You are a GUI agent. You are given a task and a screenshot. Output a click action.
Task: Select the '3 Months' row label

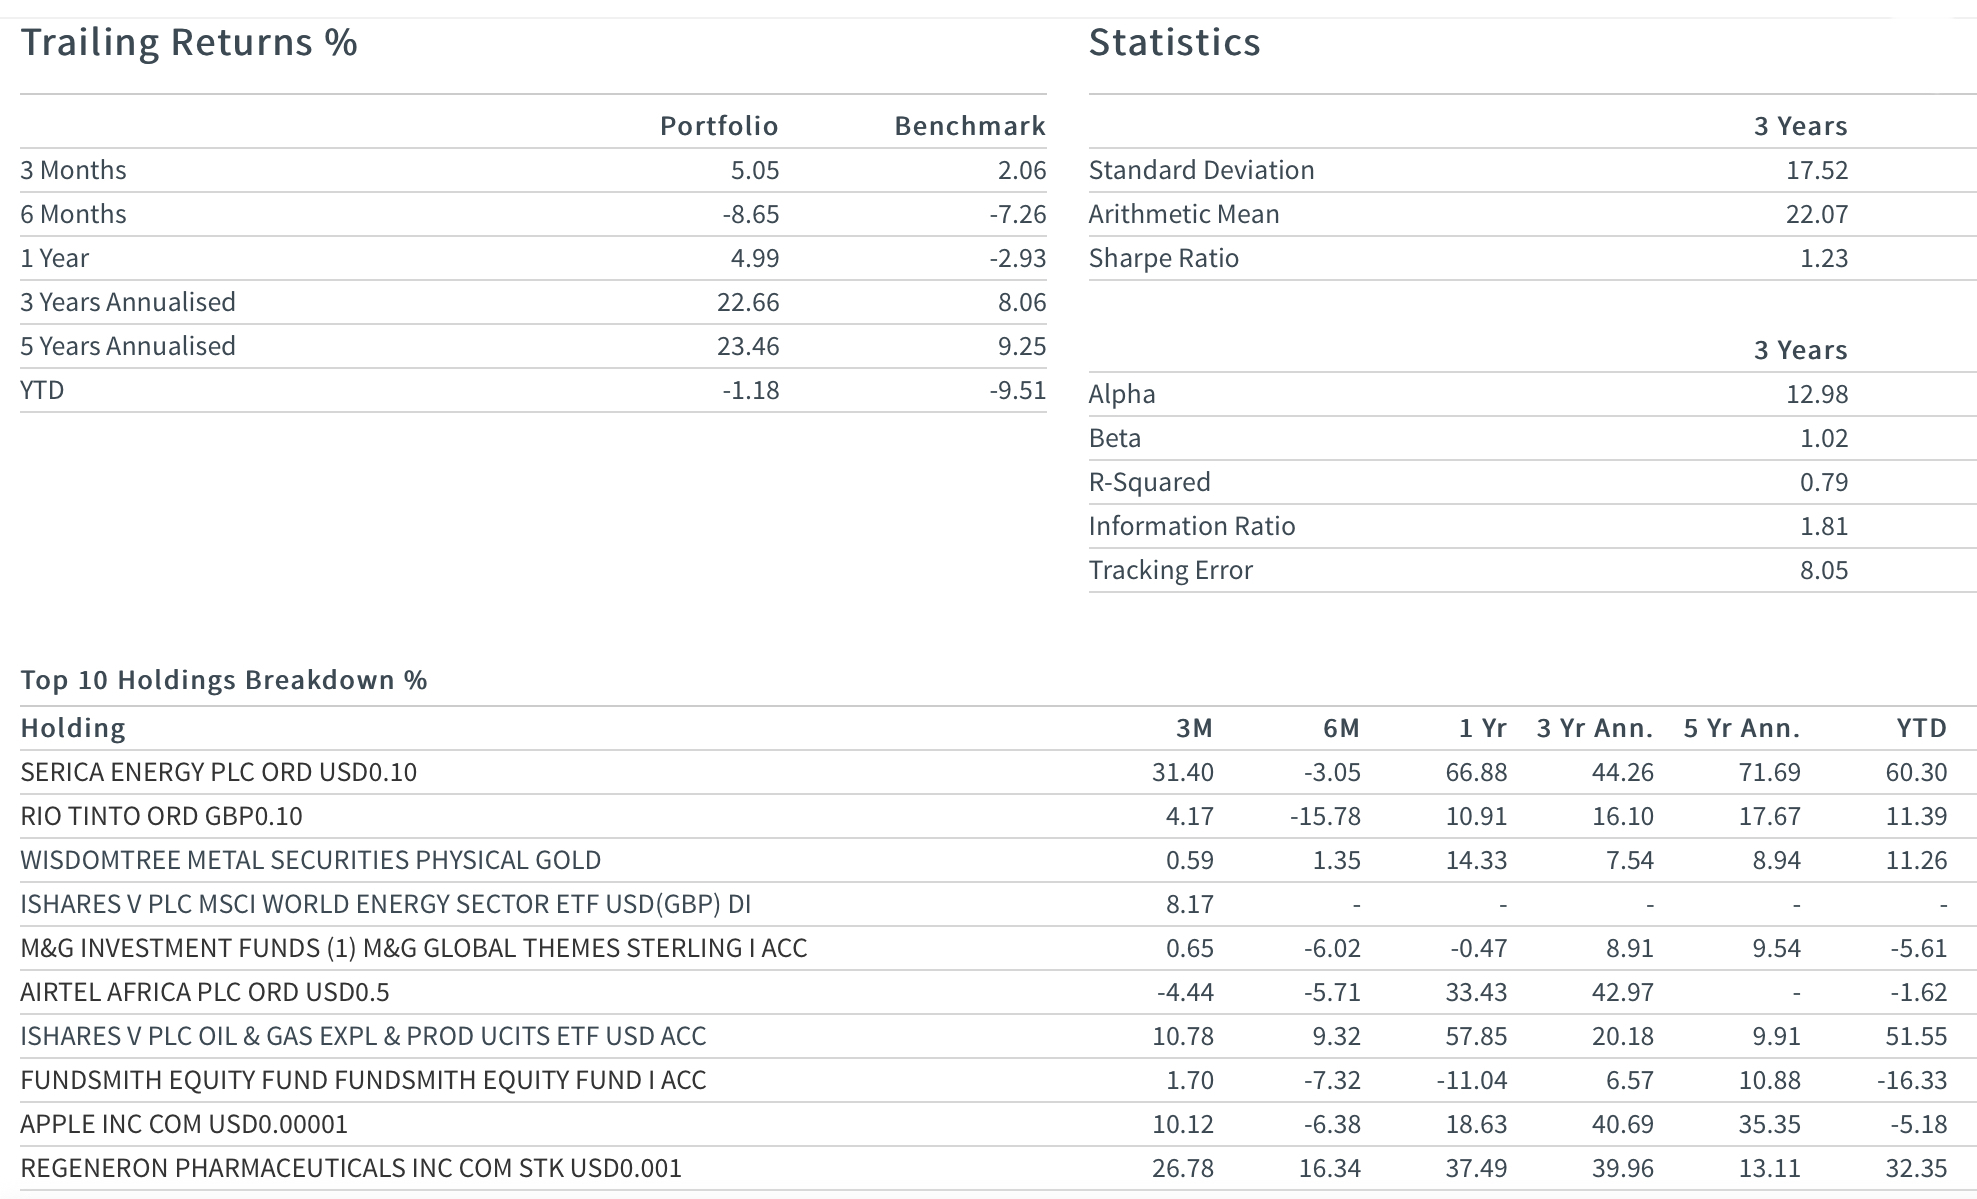pos(73,170)
